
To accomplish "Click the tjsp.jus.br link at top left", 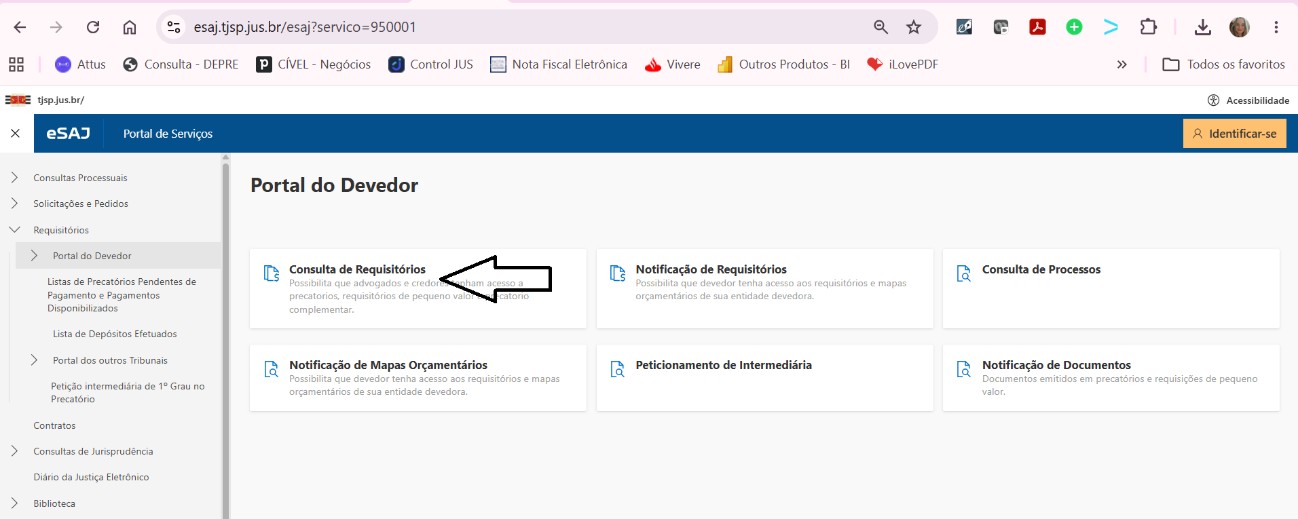I will click(x=60, y=100).
